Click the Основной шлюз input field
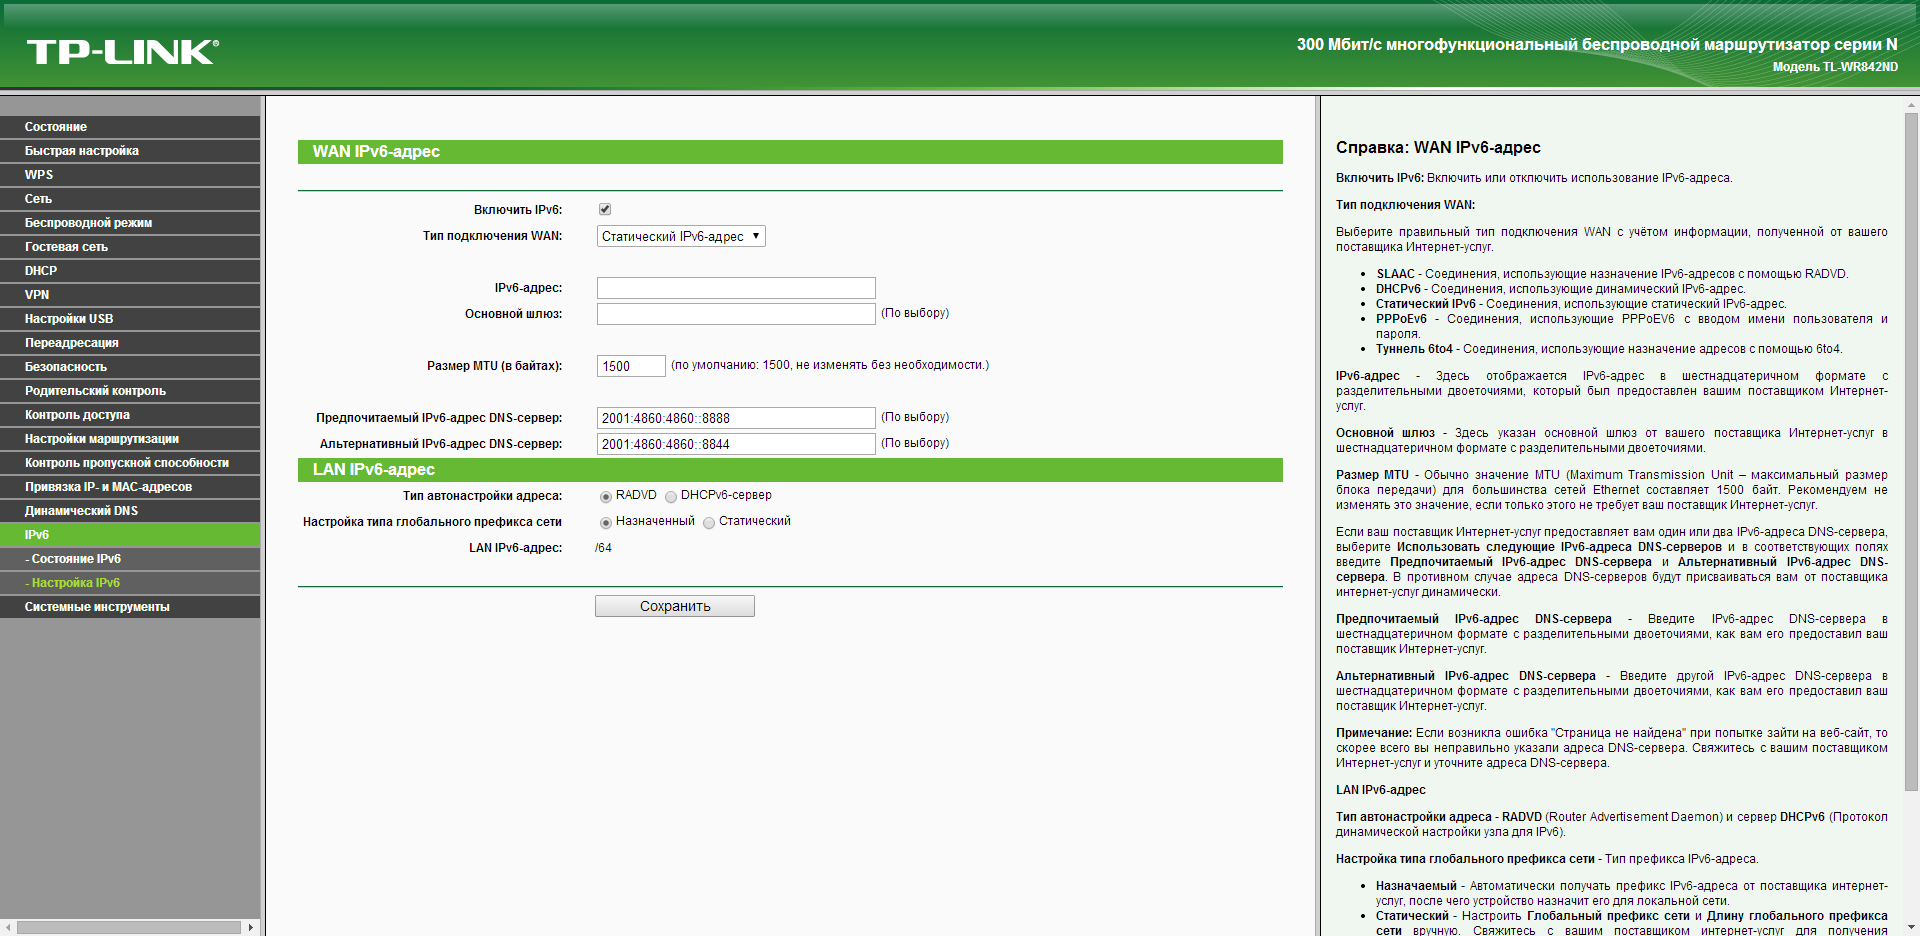The width and height of the screenshot is (1920, 936). click(736, 314)
